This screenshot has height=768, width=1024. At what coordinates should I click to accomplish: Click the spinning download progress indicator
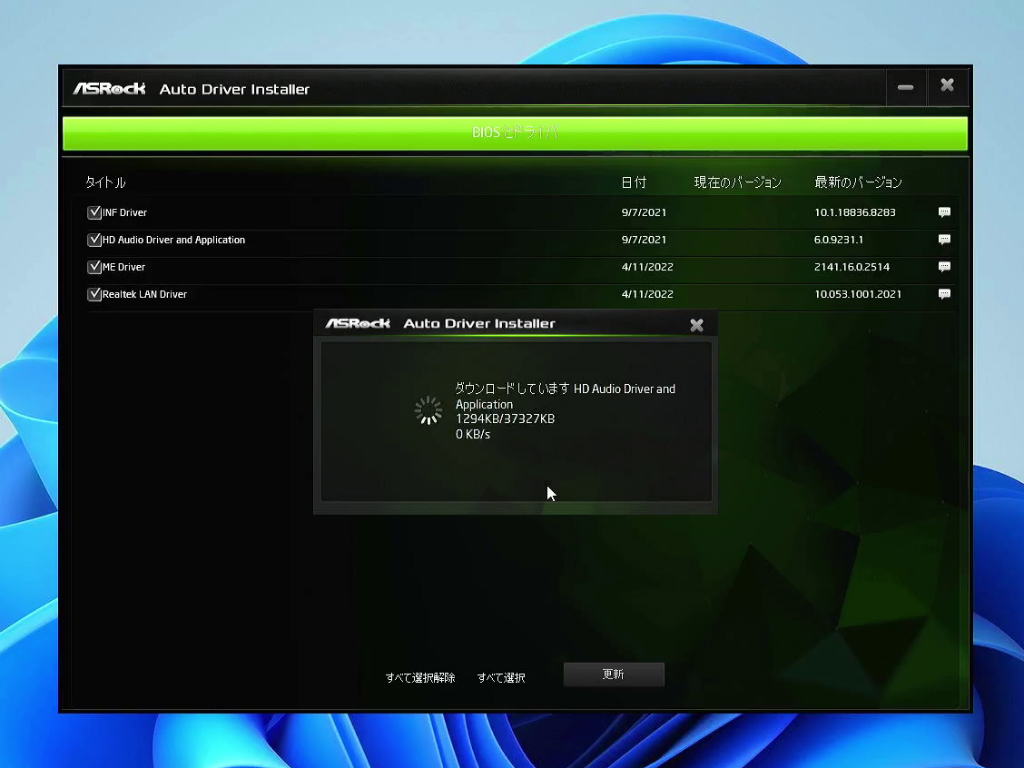click(x=428, y=411)
